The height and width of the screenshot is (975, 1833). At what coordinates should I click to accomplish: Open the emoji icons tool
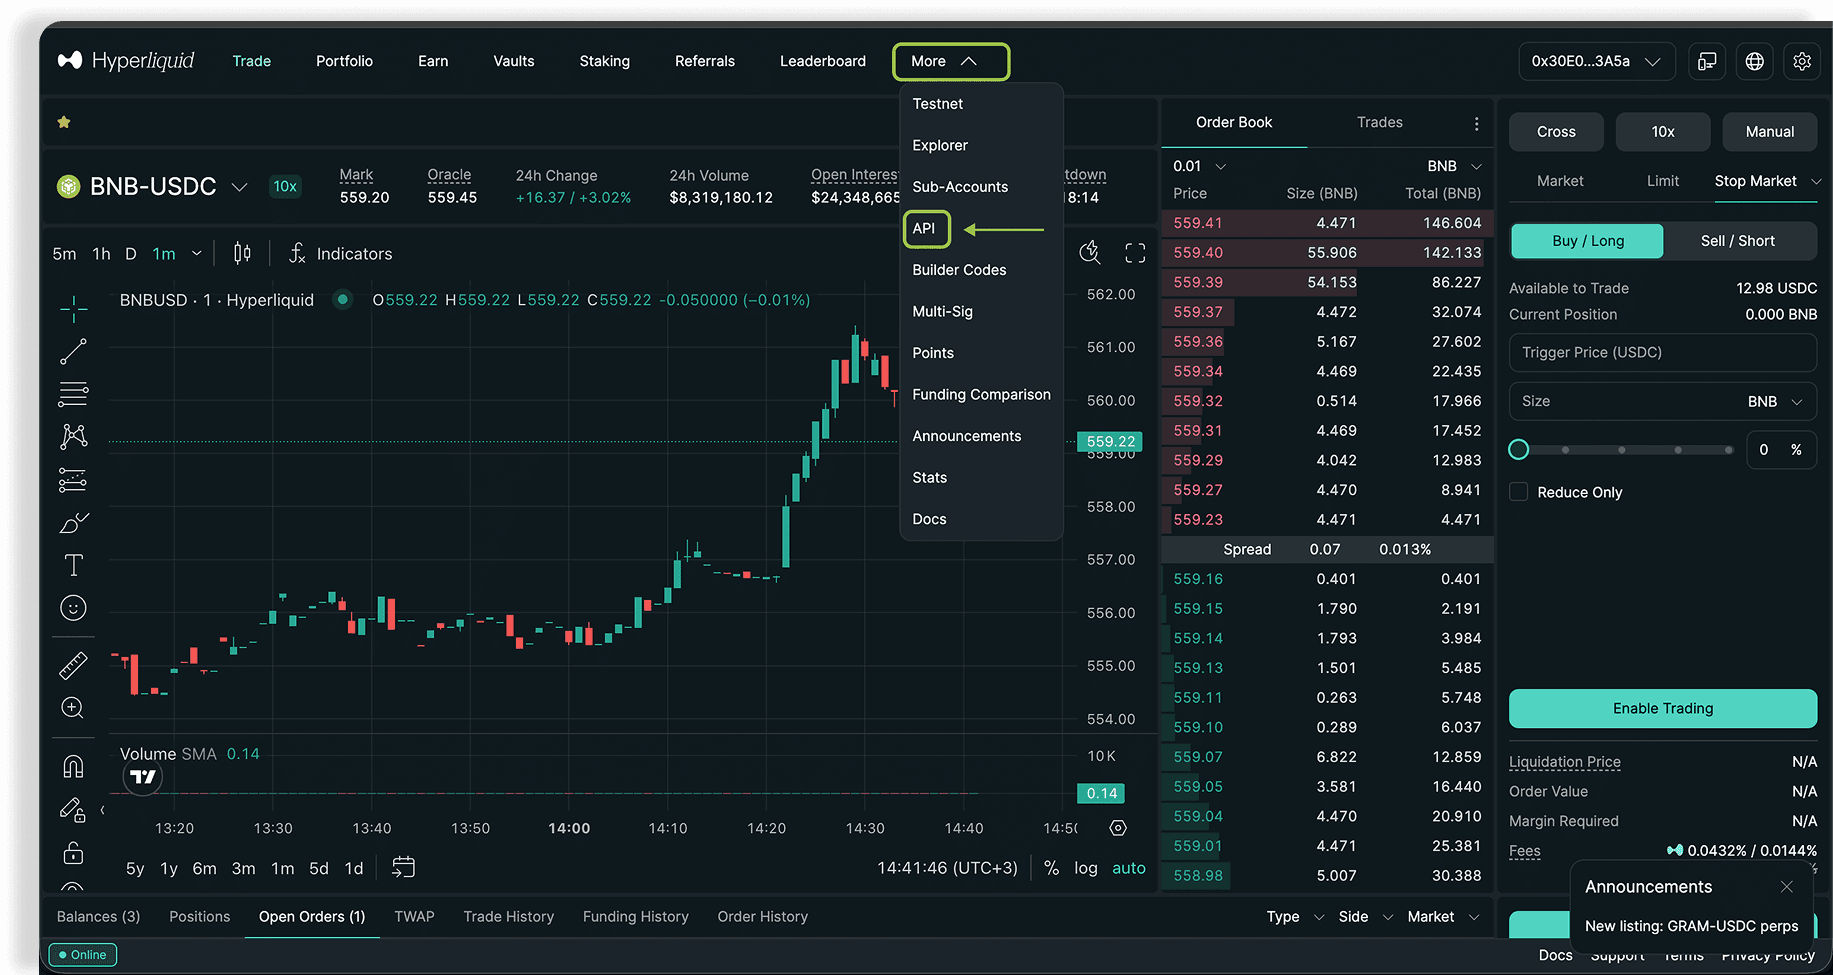[73, 608]
